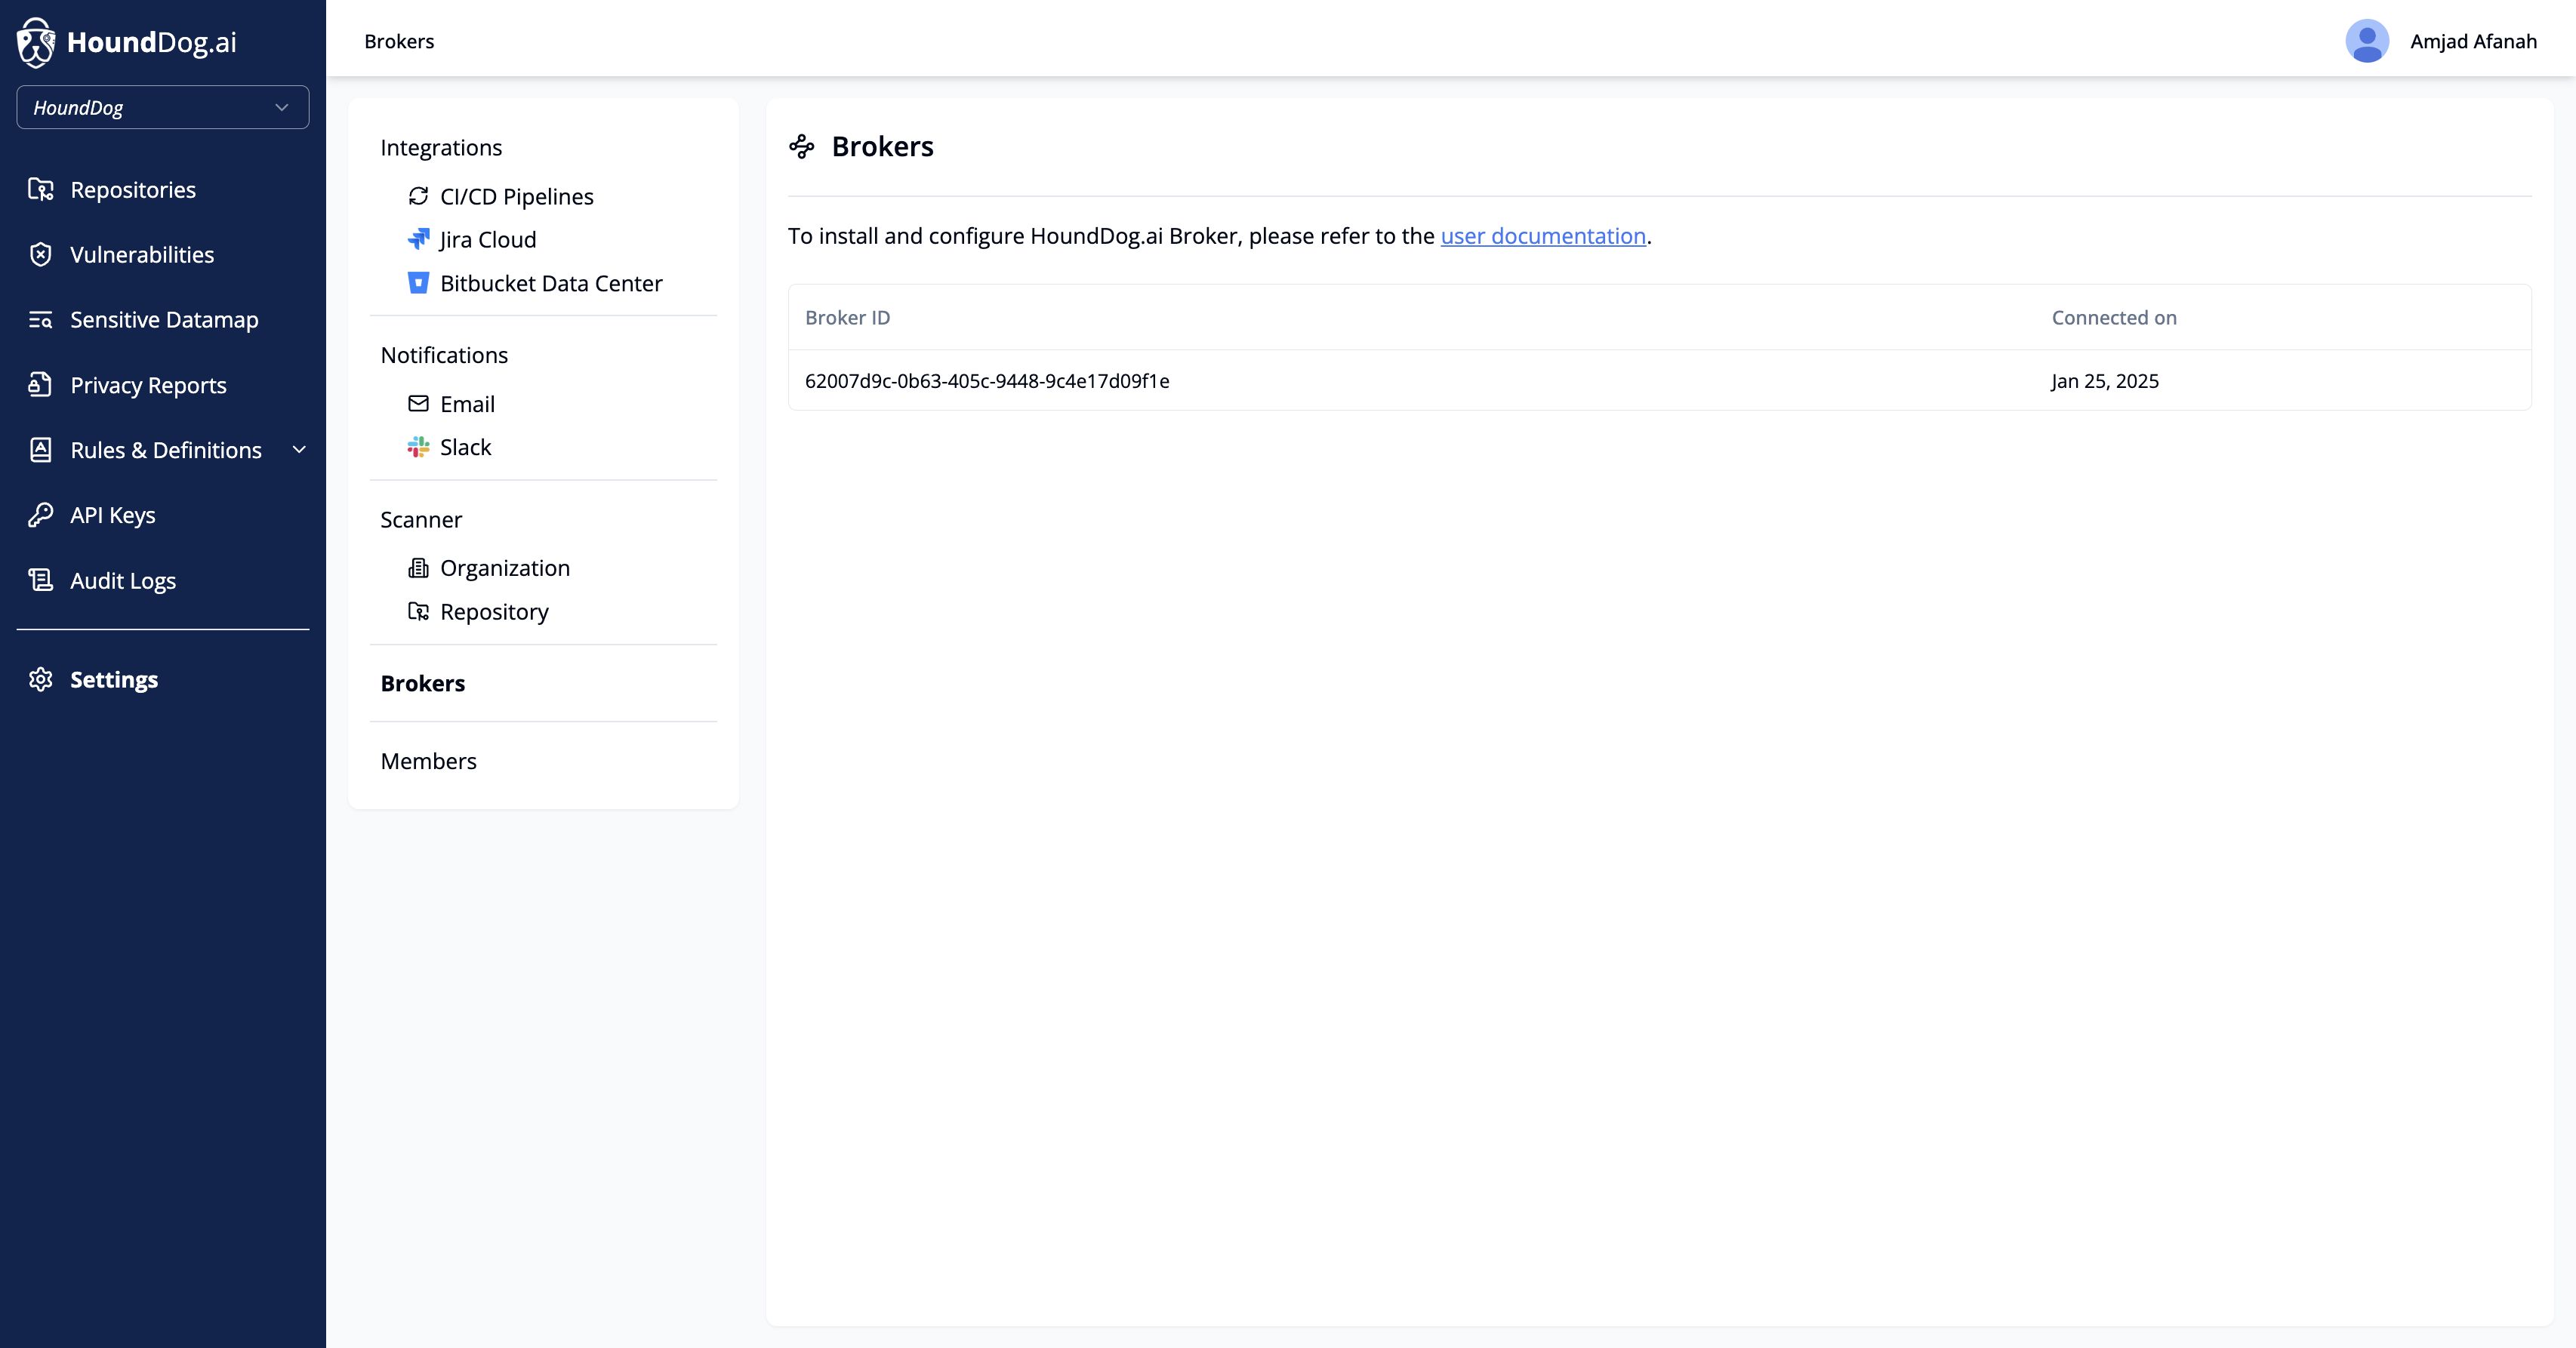Click the API Keys key icon
Image resolution: width=2576 pixels, height=1348 pixels.
click(x=41, y=515)
